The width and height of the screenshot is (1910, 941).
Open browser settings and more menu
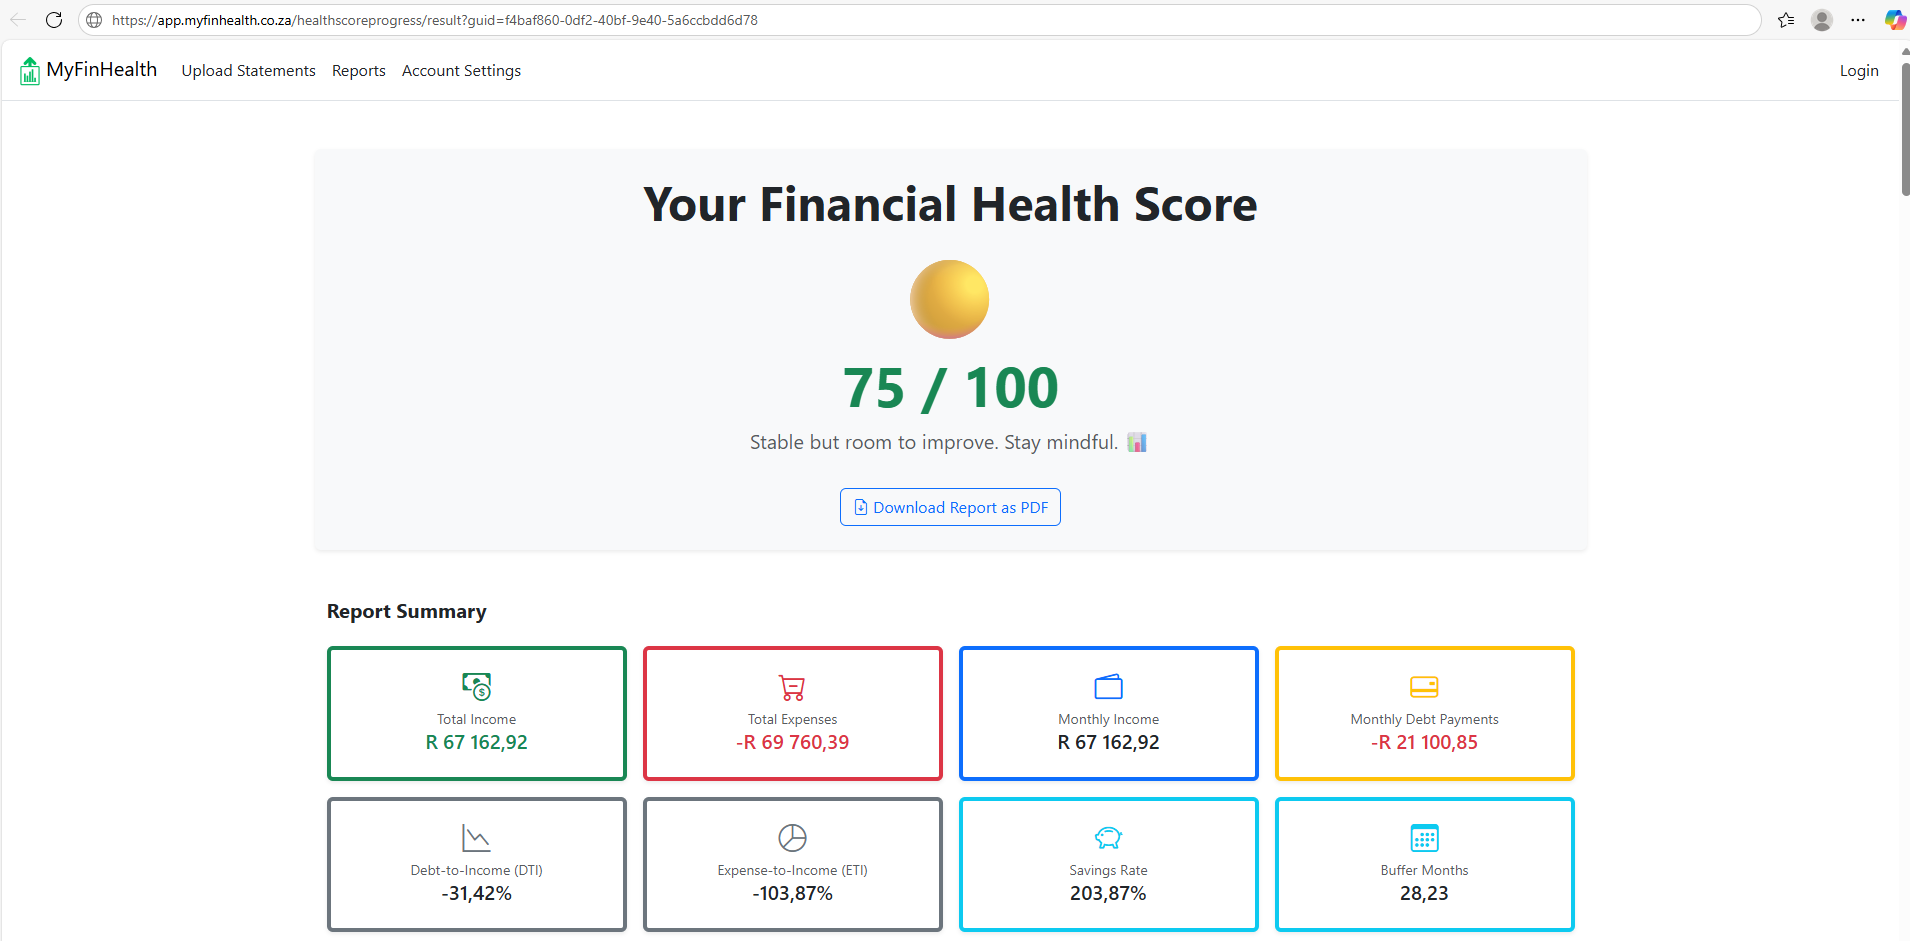pos(1858,20)
